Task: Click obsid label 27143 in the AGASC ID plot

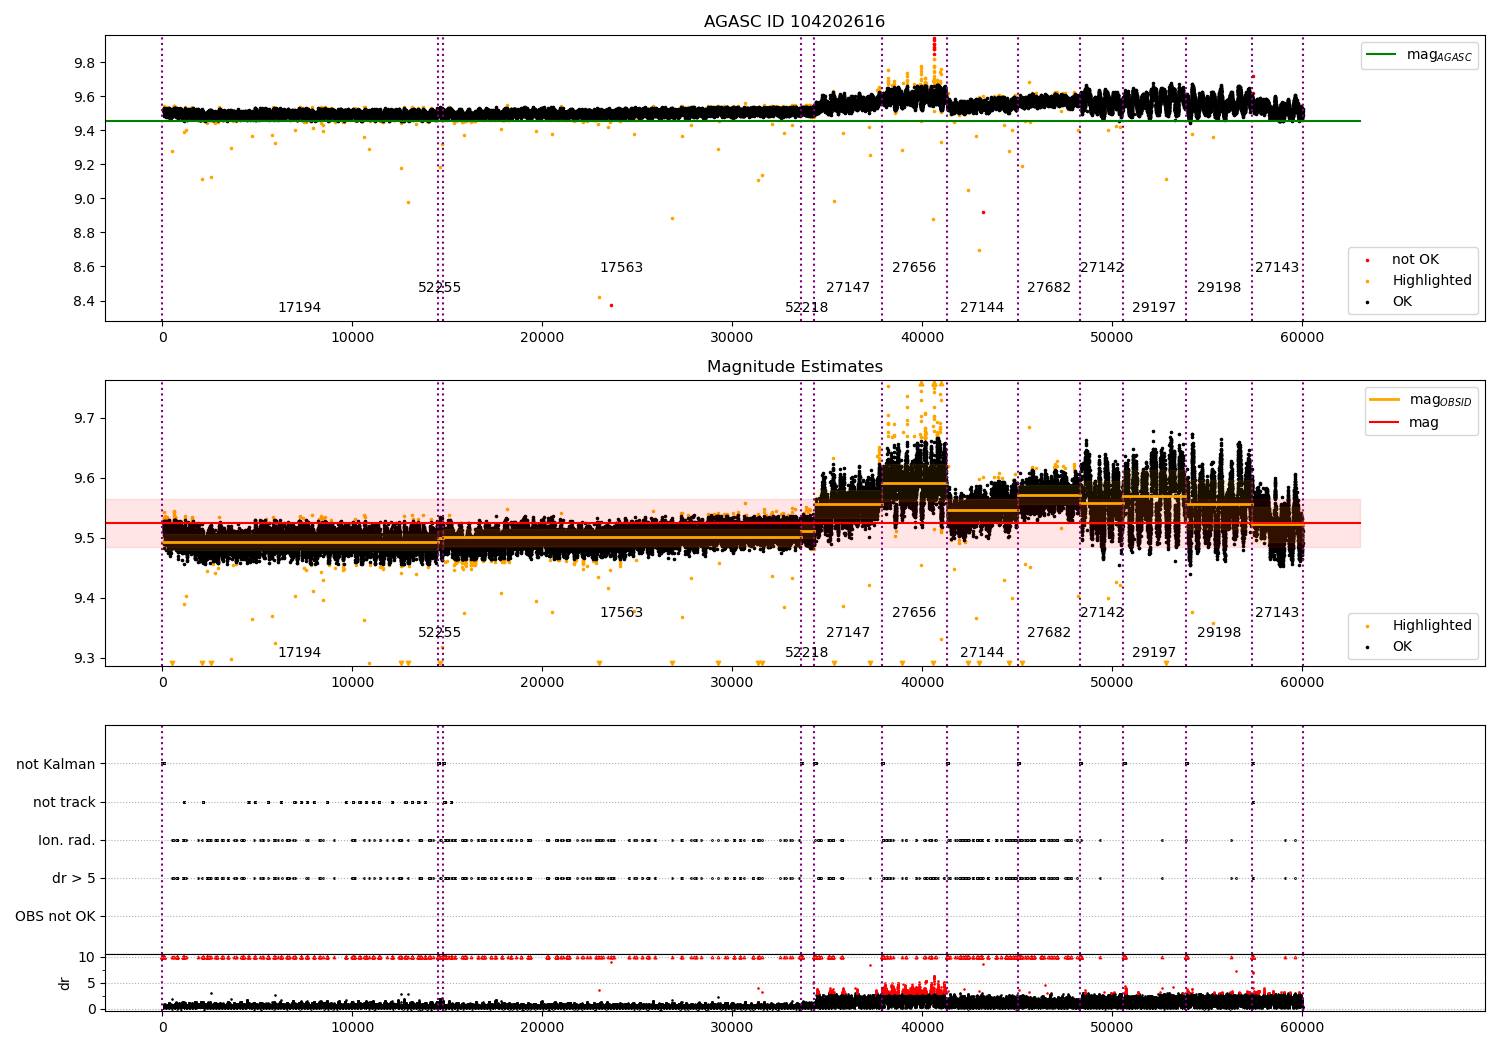Action: tap(1277, 268)
